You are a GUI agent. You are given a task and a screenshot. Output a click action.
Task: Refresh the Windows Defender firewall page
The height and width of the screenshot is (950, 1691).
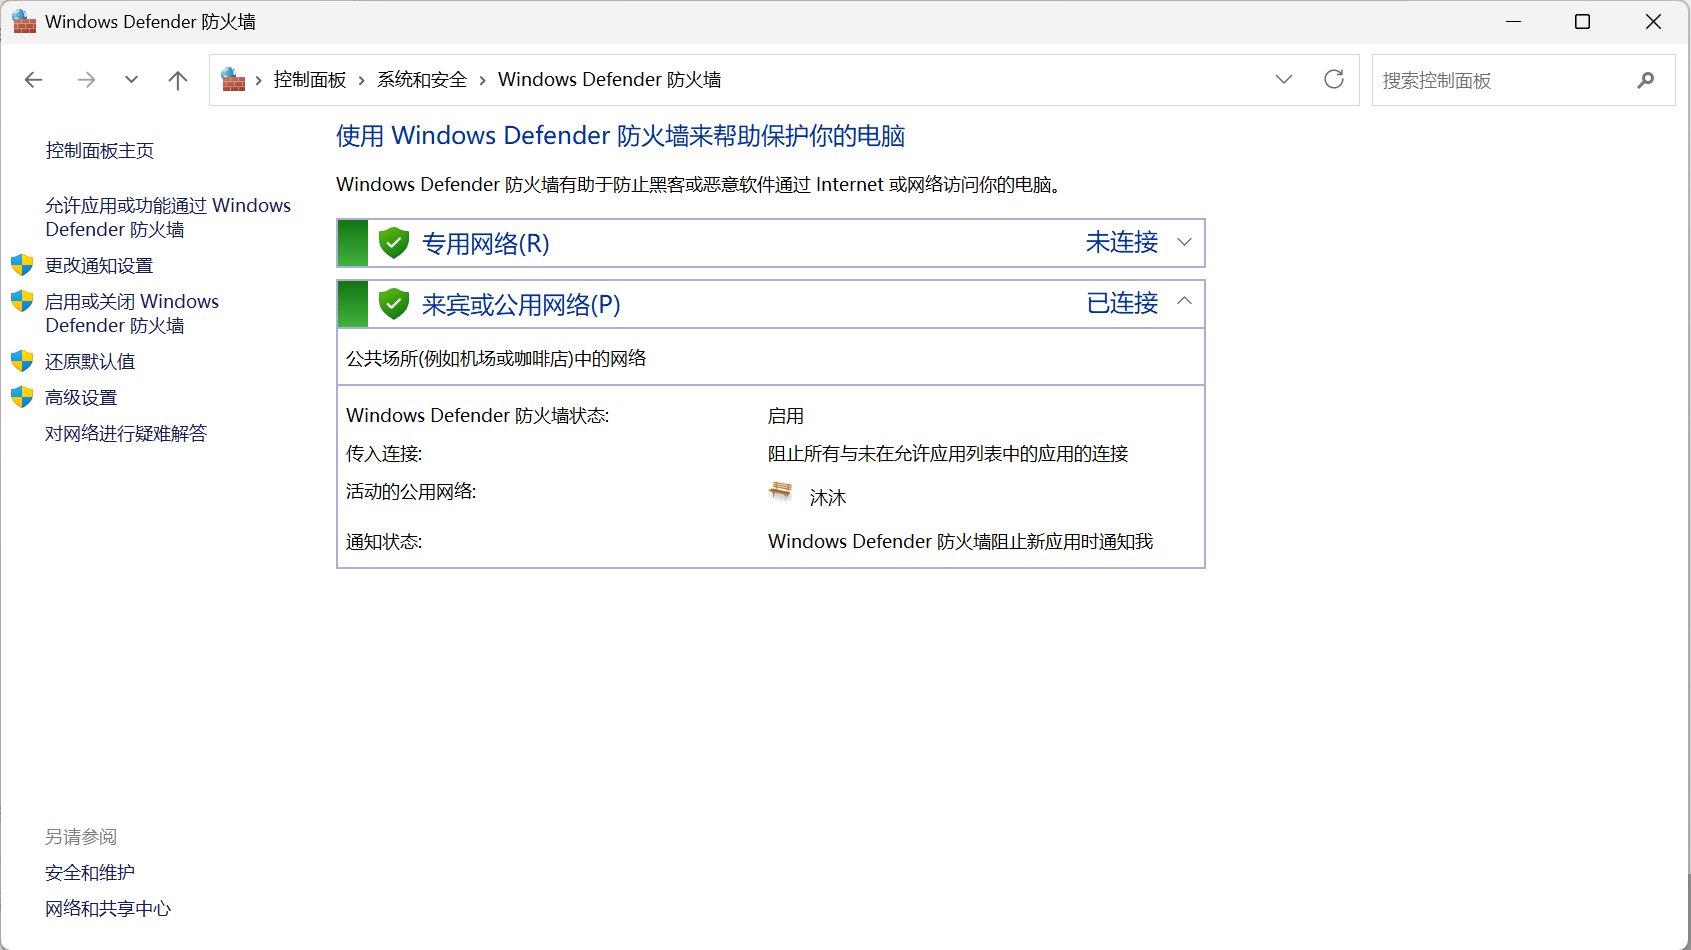click(1334, 79)
